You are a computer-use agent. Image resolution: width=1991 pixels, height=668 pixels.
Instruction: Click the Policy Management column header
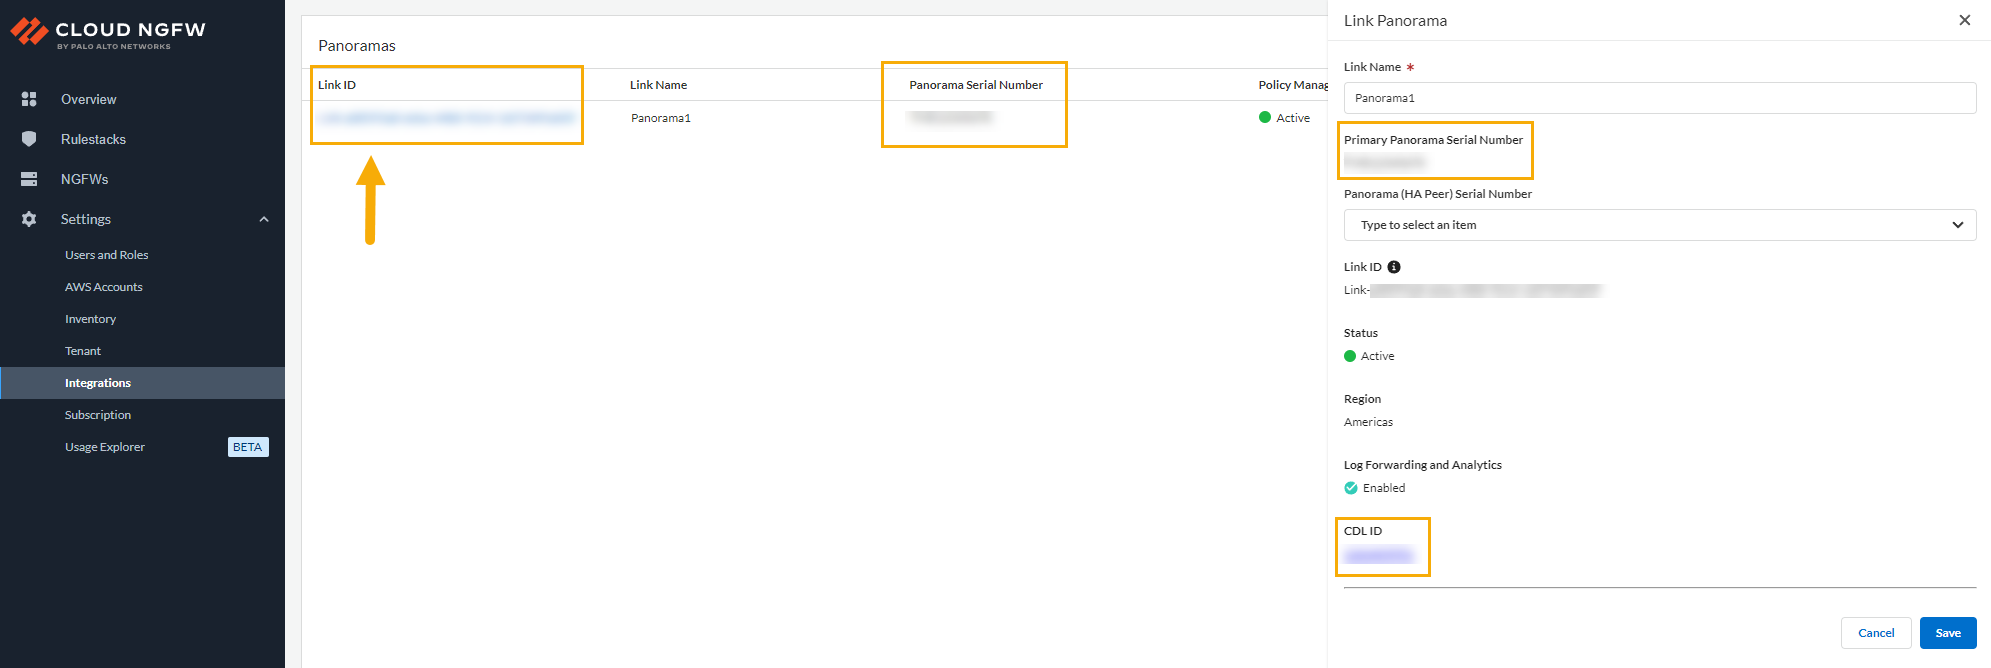coord(1293,85)
